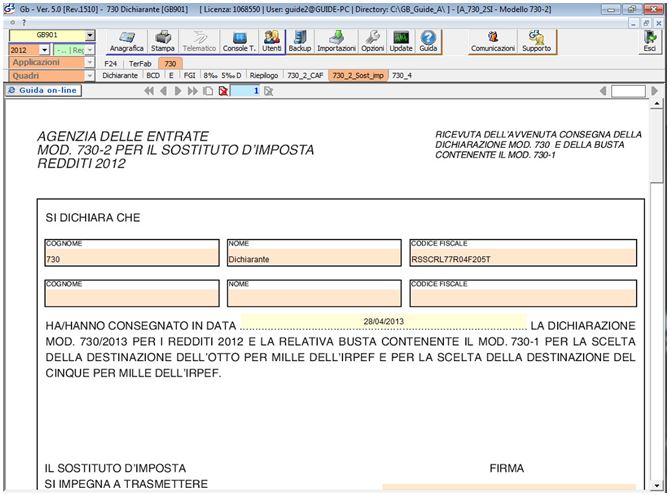Click the Stampa printer icon
This screenshot has height=495, width=670.
click(163, 41)
